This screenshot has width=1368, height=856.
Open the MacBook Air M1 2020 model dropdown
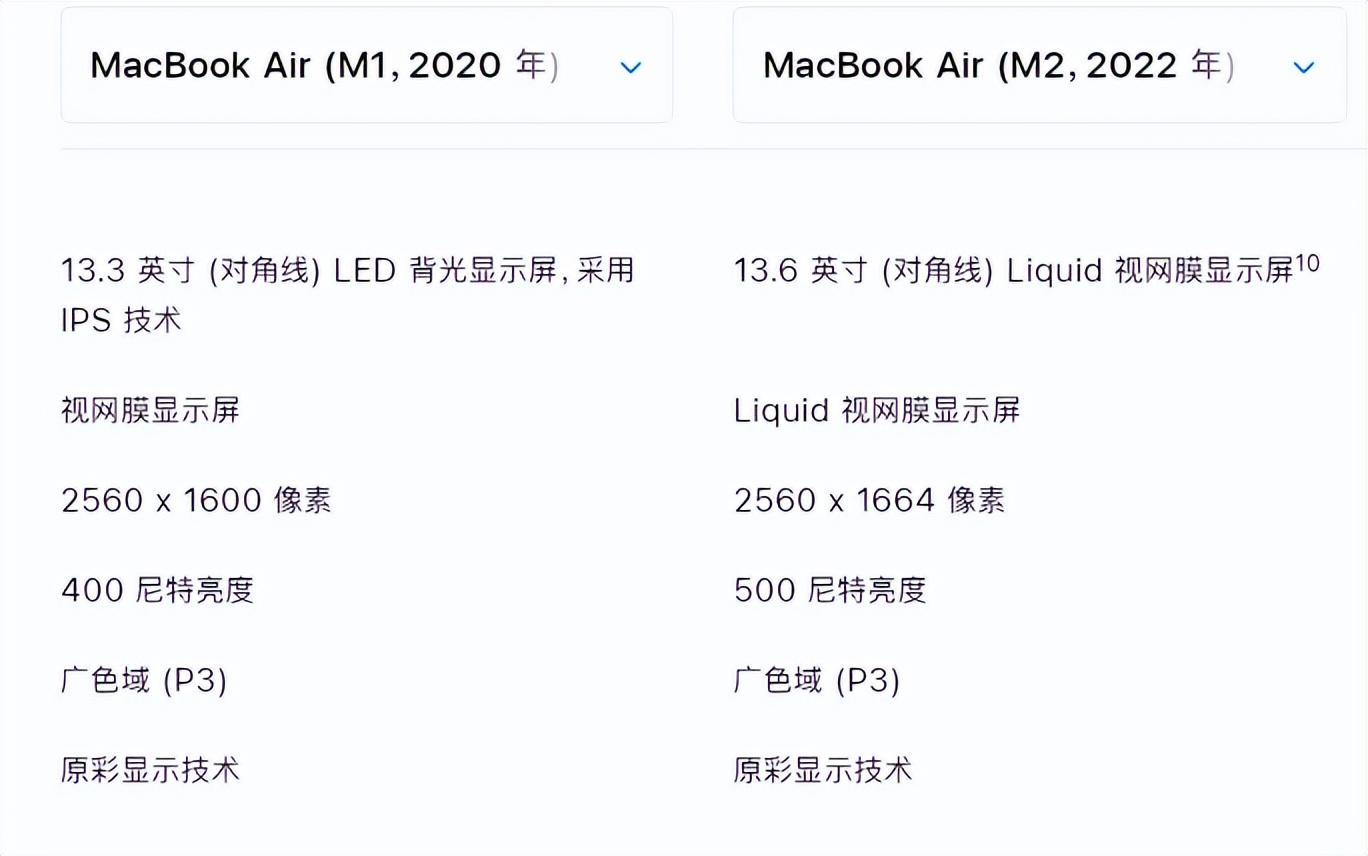366,66
